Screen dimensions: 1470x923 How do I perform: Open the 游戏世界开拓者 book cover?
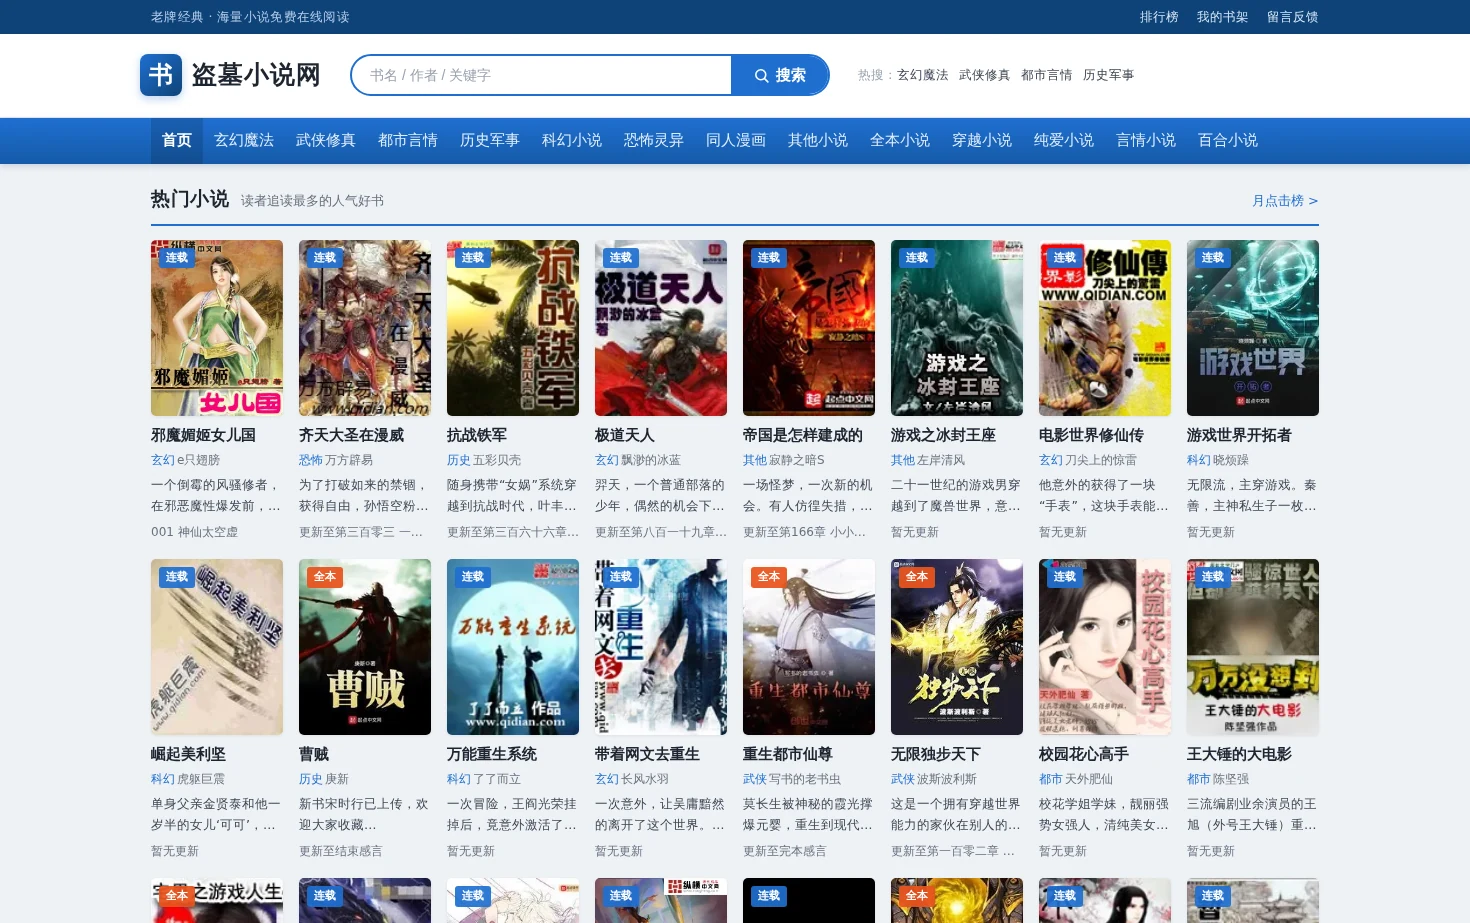tap(1253, 328)
